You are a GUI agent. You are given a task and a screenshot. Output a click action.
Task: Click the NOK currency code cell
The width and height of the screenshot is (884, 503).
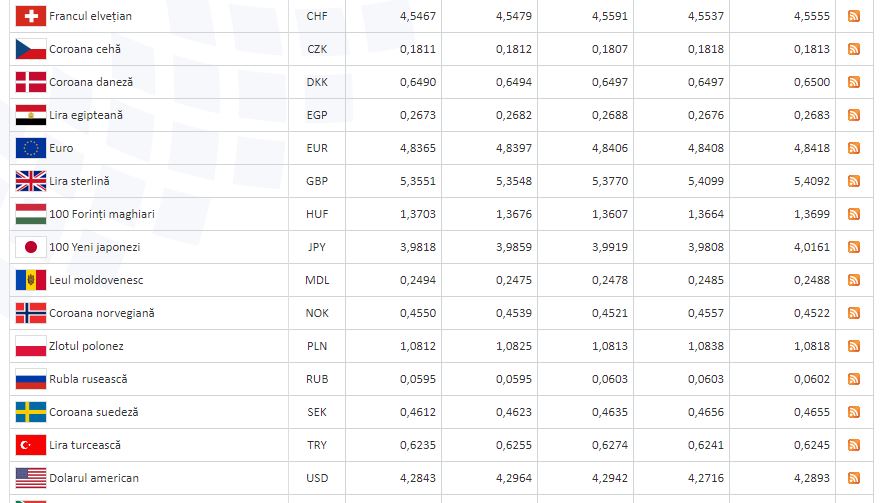point(317,313)
